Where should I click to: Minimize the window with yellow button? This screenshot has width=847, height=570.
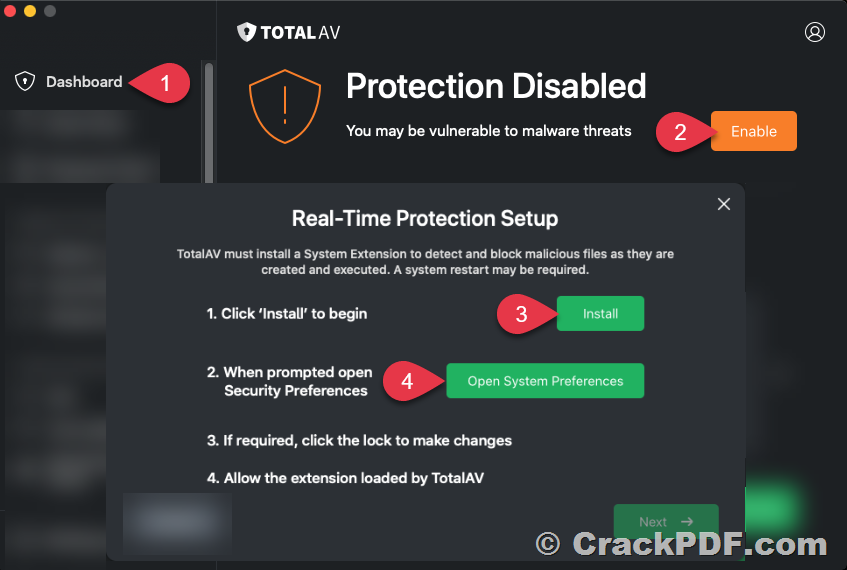tap(30, 11)
